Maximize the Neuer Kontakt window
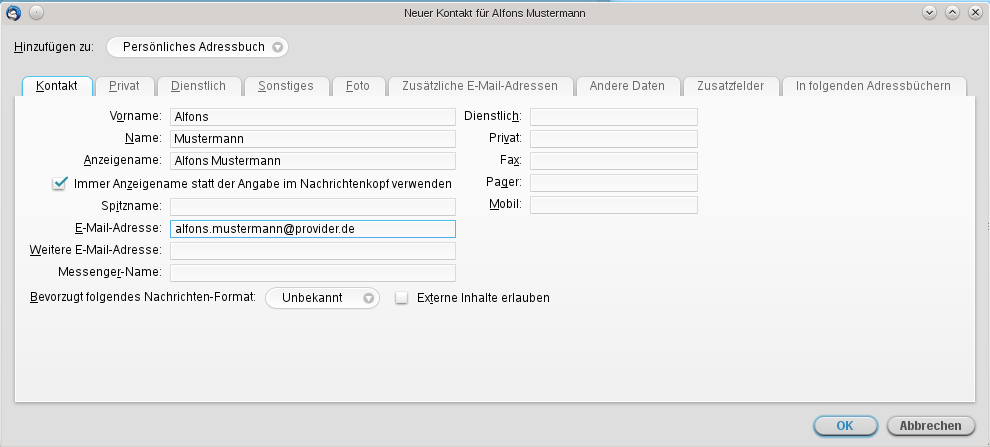Image resolution: width=990 pixels, height=447 pixels. [x=952, y=12]
